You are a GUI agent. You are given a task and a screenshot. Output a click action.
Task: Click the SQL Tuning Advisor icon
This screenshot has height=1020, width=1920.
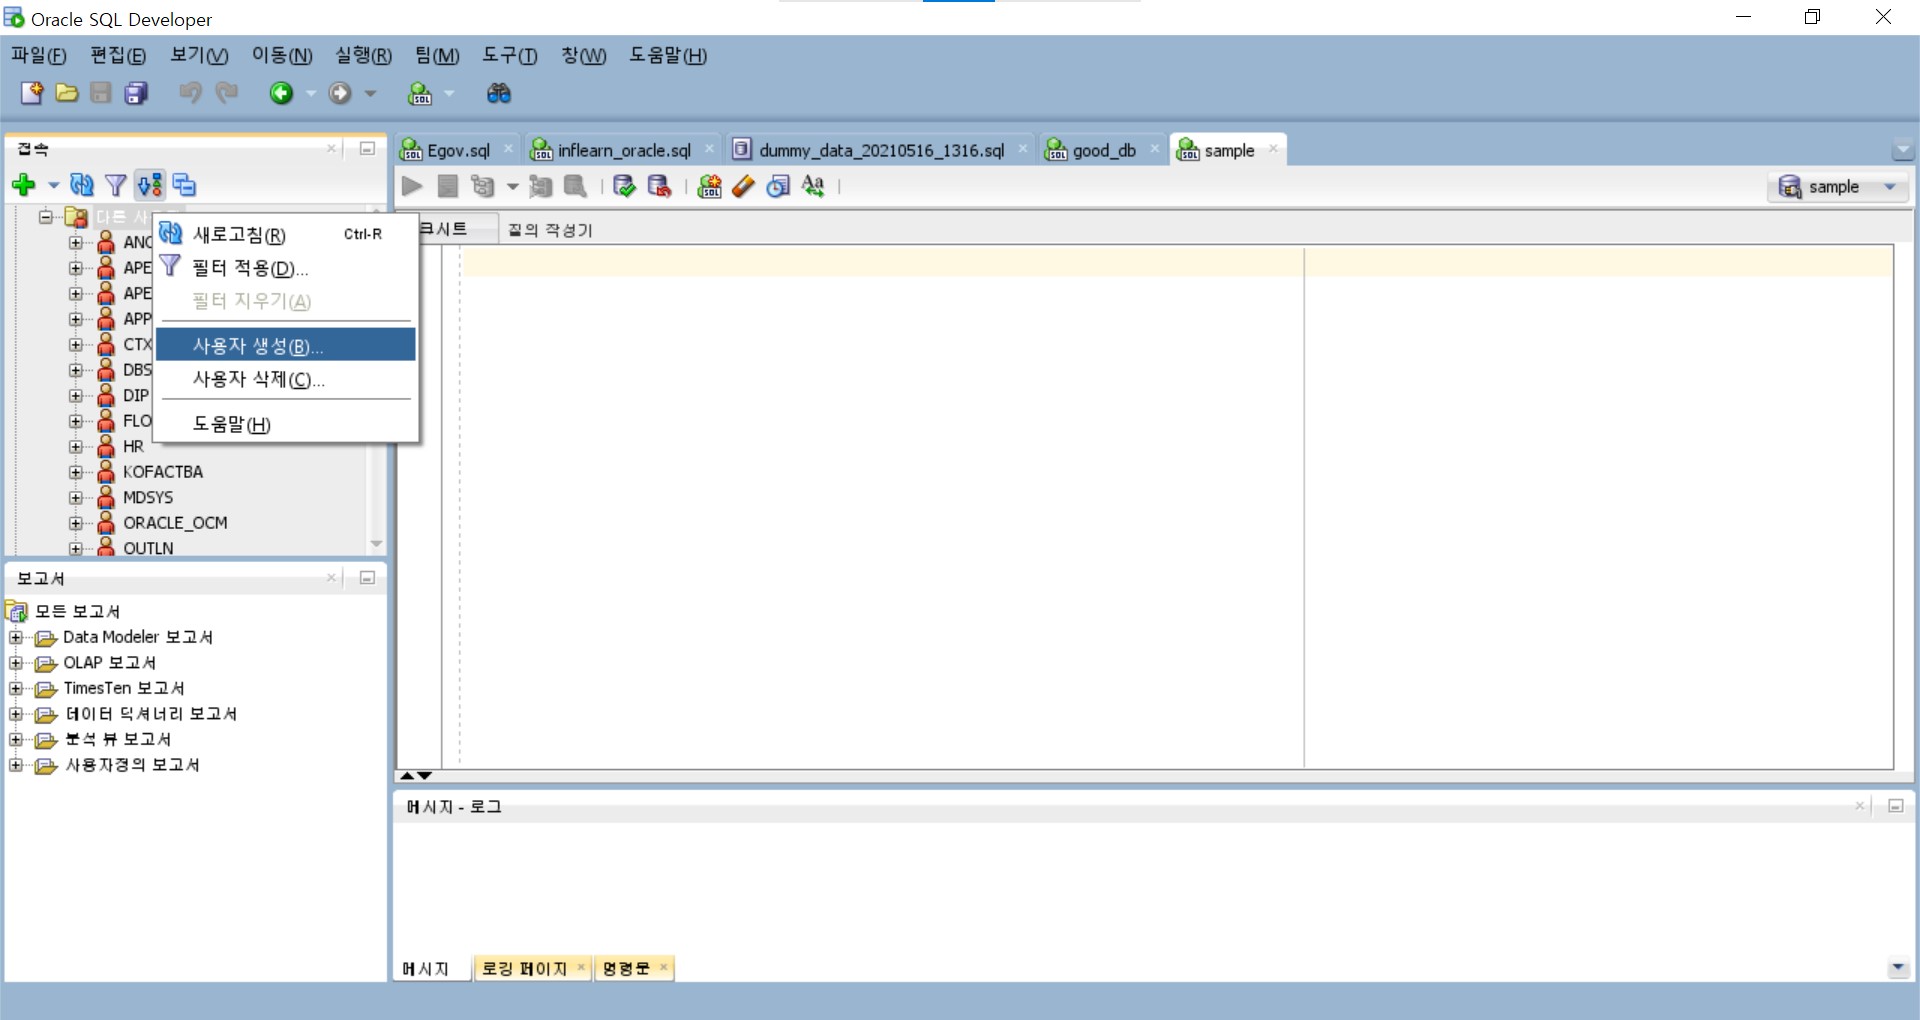coord(576,186)
